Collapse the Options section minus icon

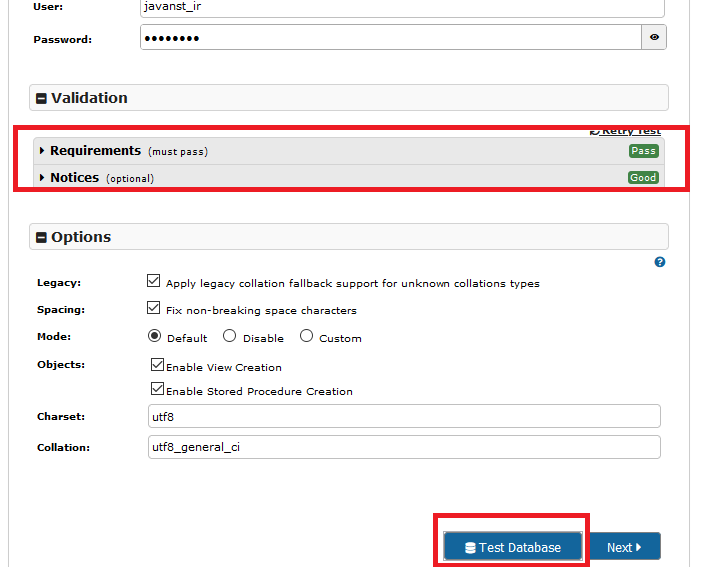42,237
